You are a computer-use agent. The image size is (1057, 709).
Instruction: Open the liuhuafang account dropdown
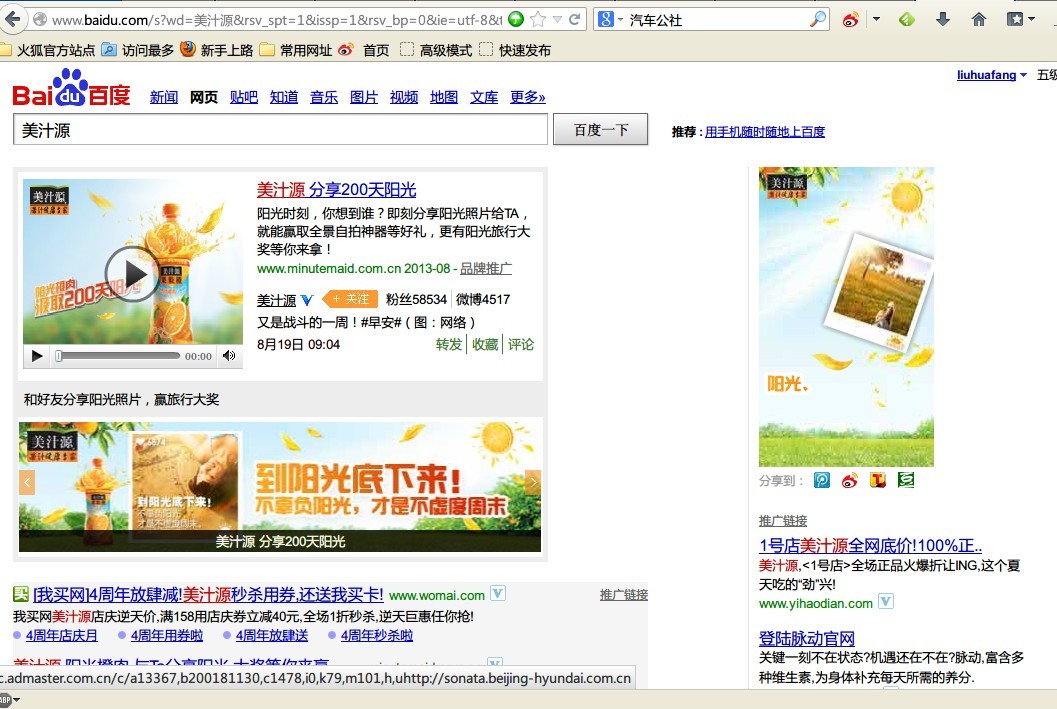992,75
